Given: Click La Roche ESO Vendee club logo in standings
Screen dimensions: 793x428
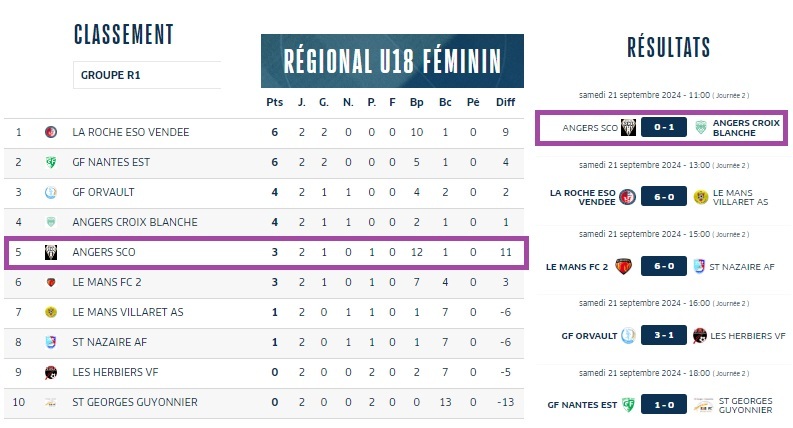Looking at the screenshot, I should tap(51, 132).
